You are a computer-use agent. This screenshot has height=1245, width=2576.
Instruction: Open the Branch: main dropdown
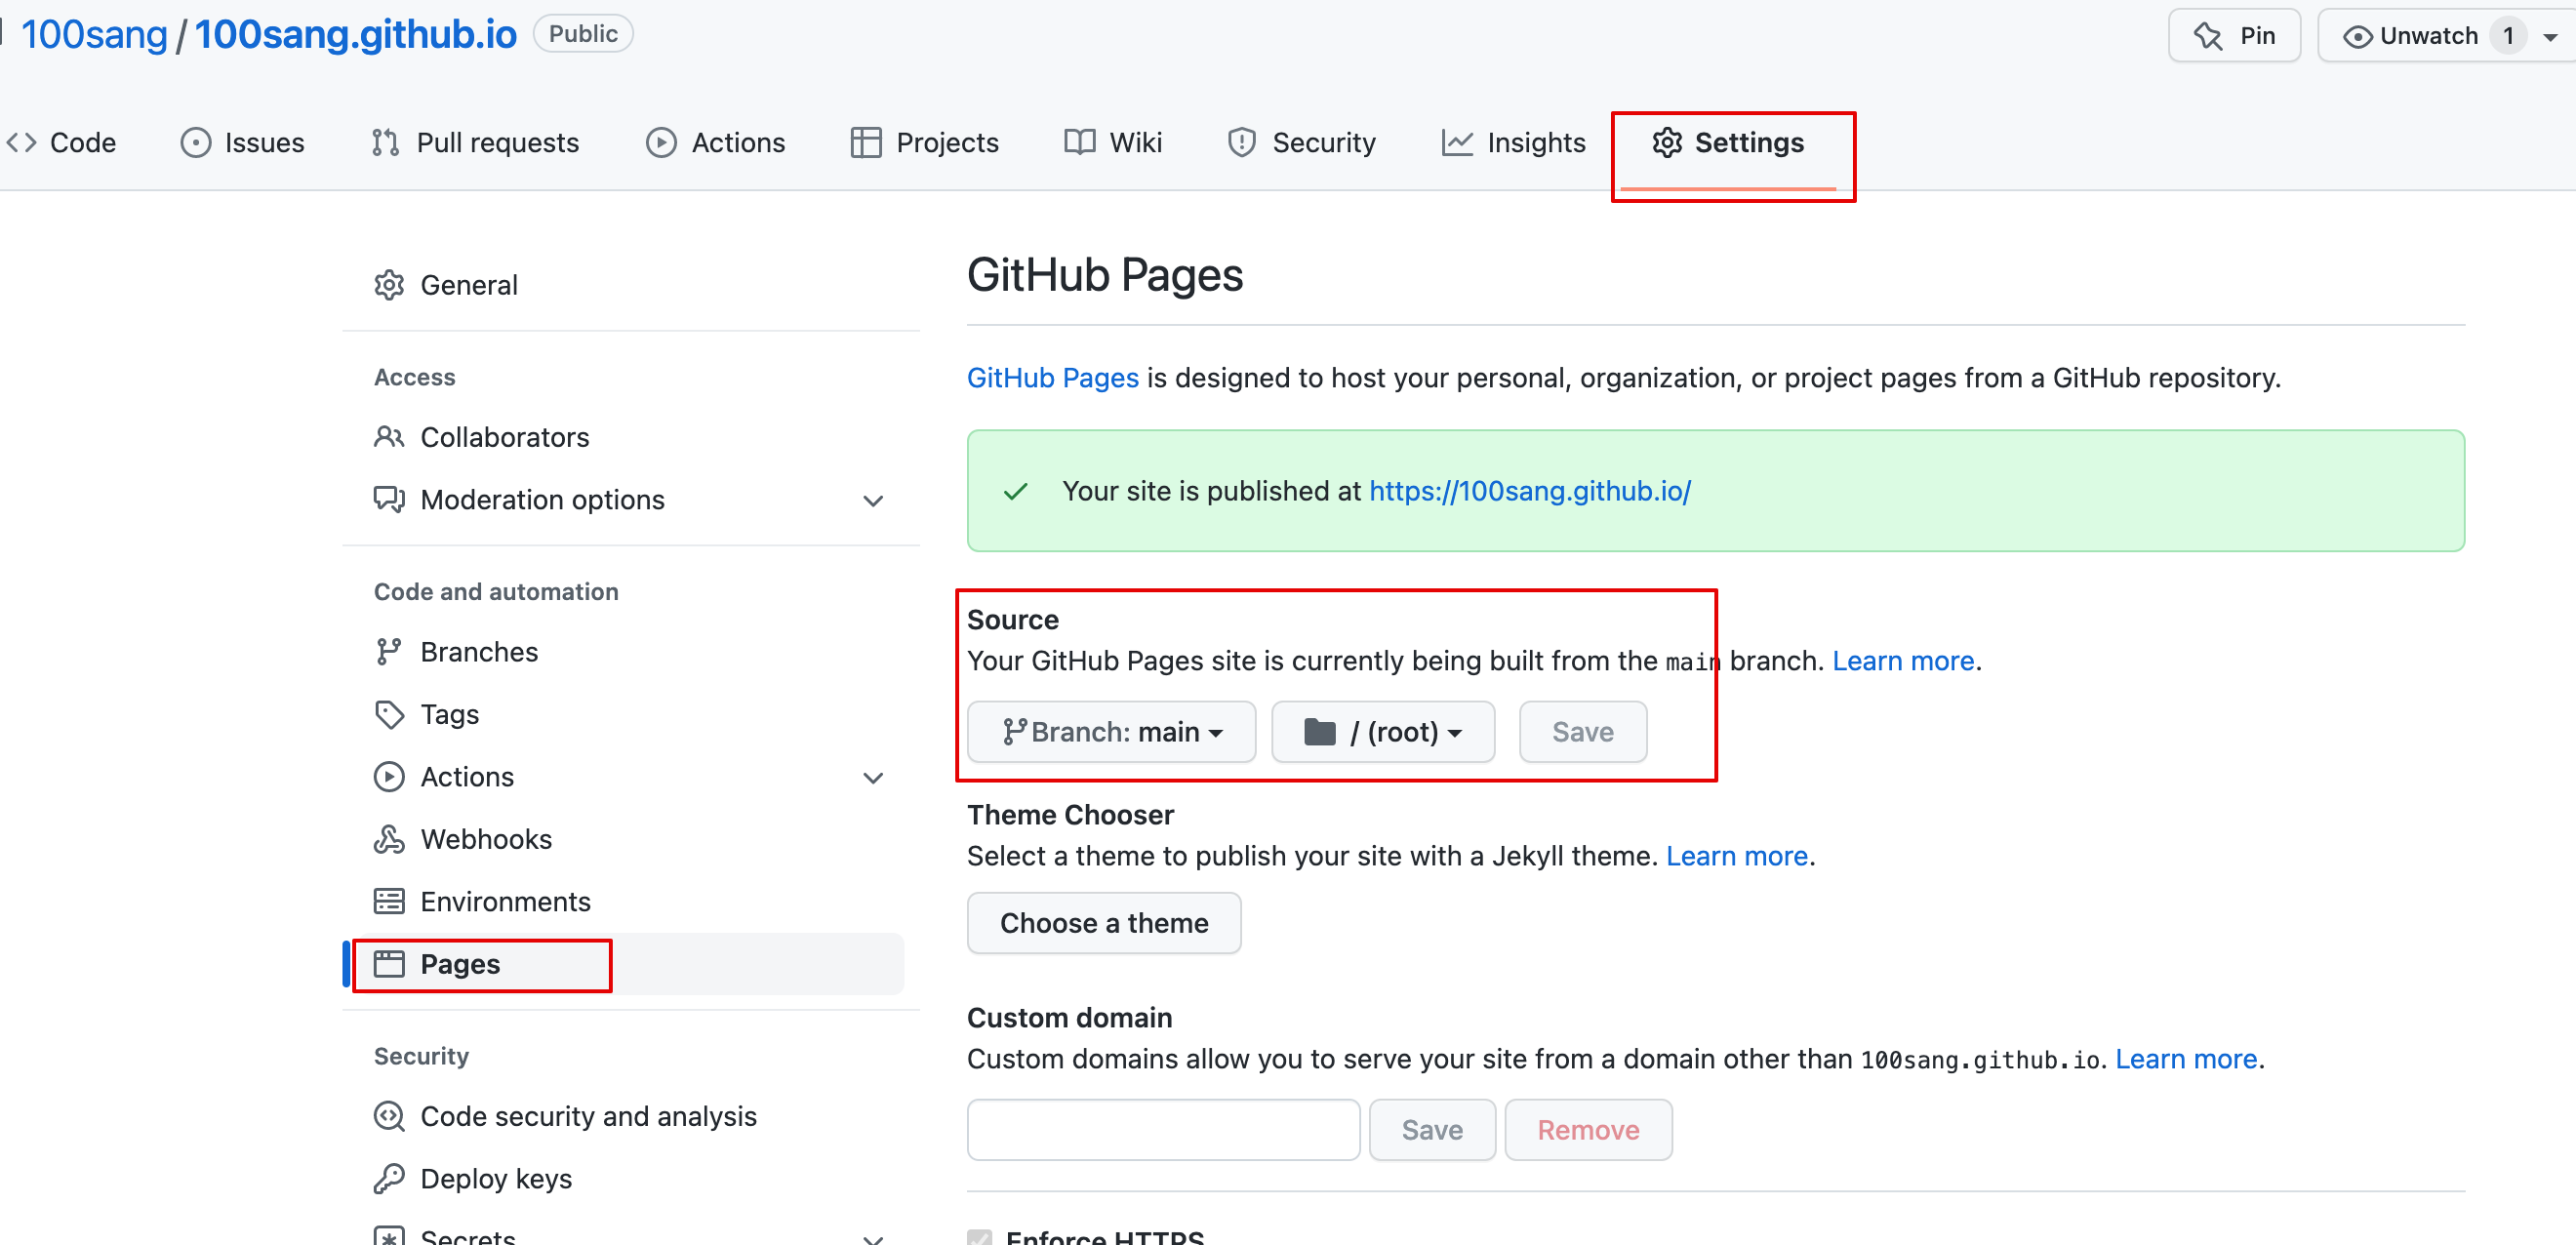pyautogui.click(x=1111, y=732)
